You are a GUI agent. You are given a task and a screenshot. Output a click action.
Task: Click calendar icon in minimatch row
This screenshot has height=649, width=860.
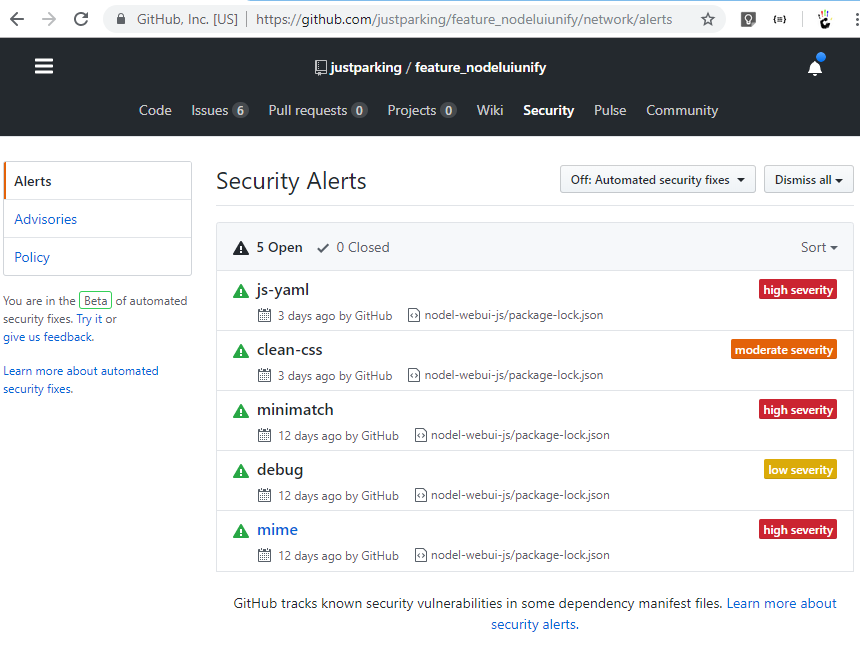pyautogui.click(x=264, y=435)
